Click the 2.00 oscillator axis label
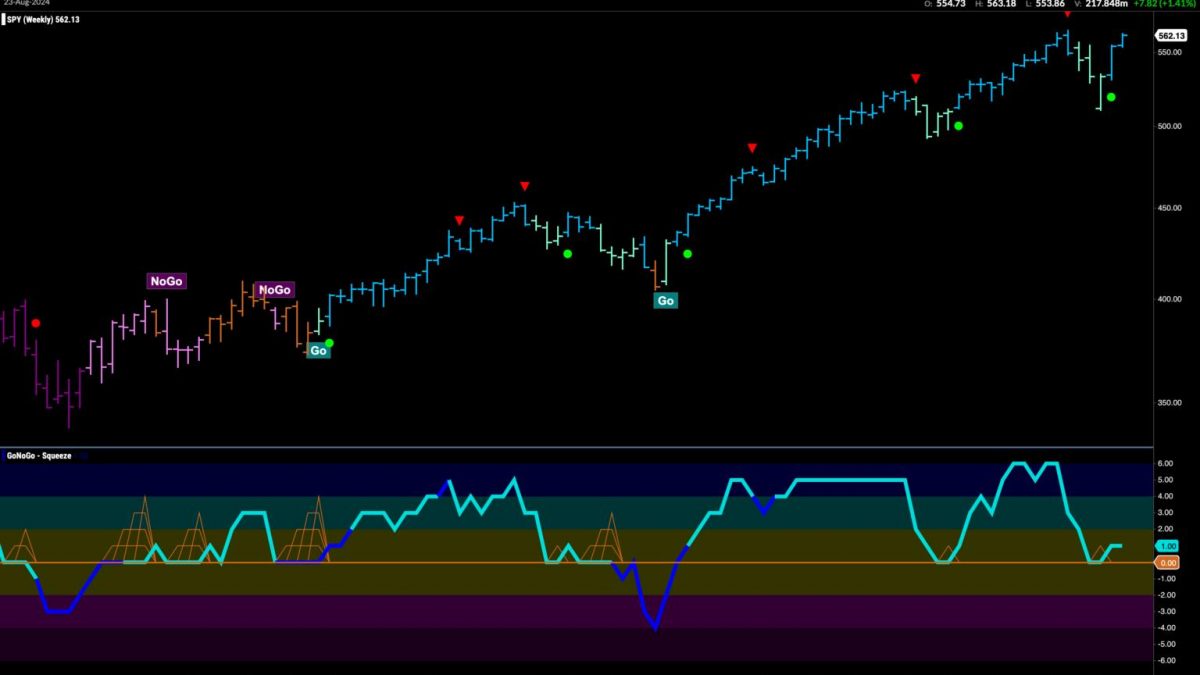Image resolution: width=1200 pixels, height=675 pixels. 1165,530
